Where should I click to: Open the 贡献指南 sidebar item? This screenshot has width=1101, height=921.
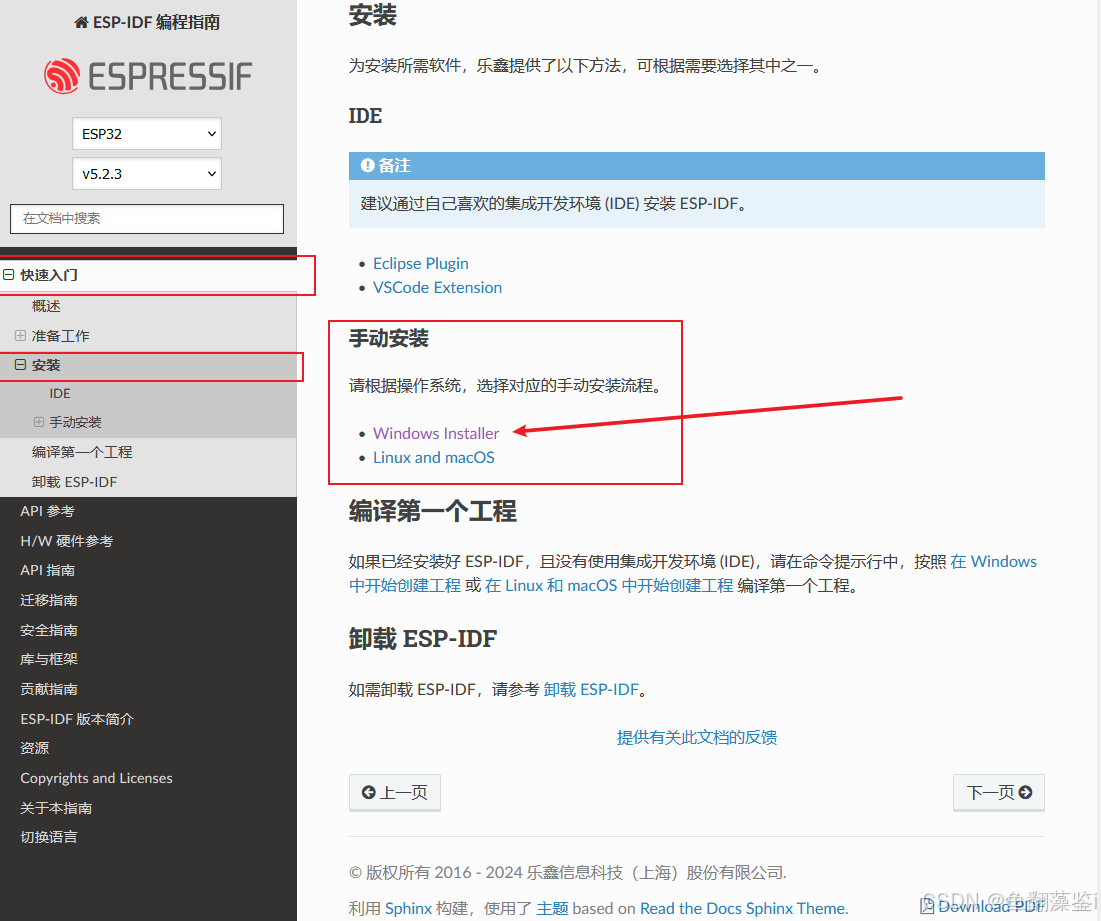[x=49, y=689]
